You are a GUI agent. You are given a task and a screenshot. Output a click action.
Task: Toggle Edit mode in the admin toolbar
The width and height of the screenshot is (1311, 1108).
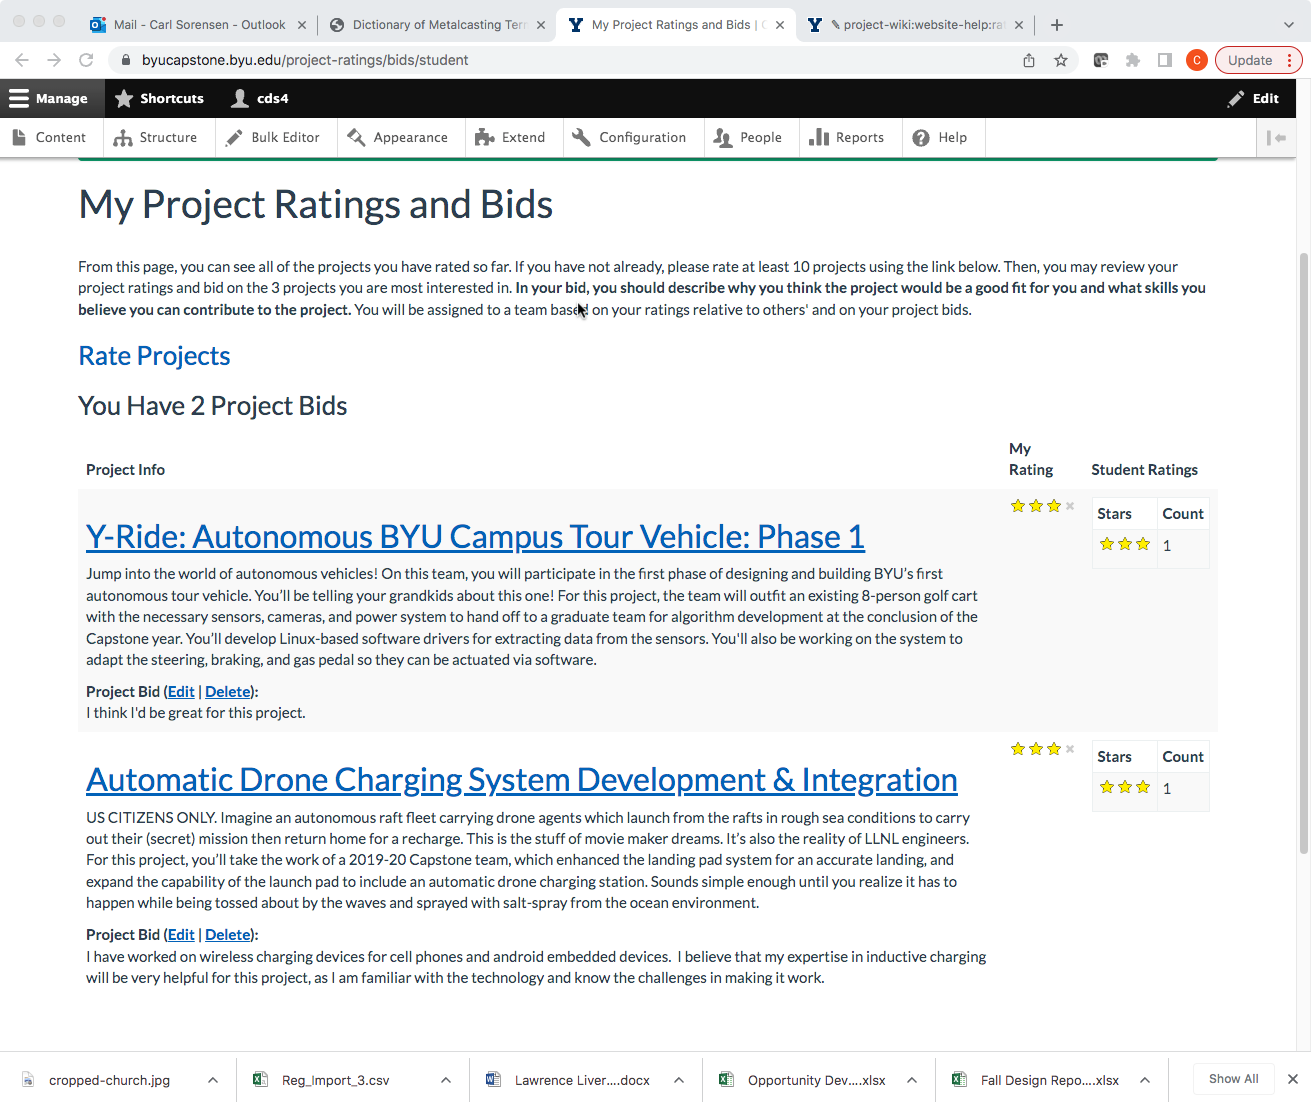[1253, 98]
